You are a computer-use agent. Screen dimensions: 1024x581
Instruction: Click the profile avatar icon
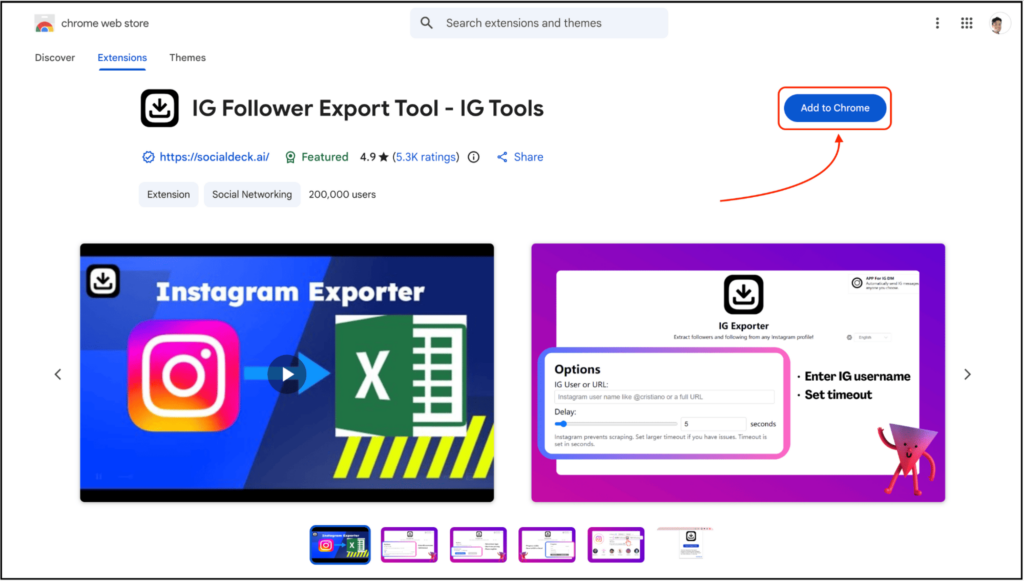[x=998, y=23]
